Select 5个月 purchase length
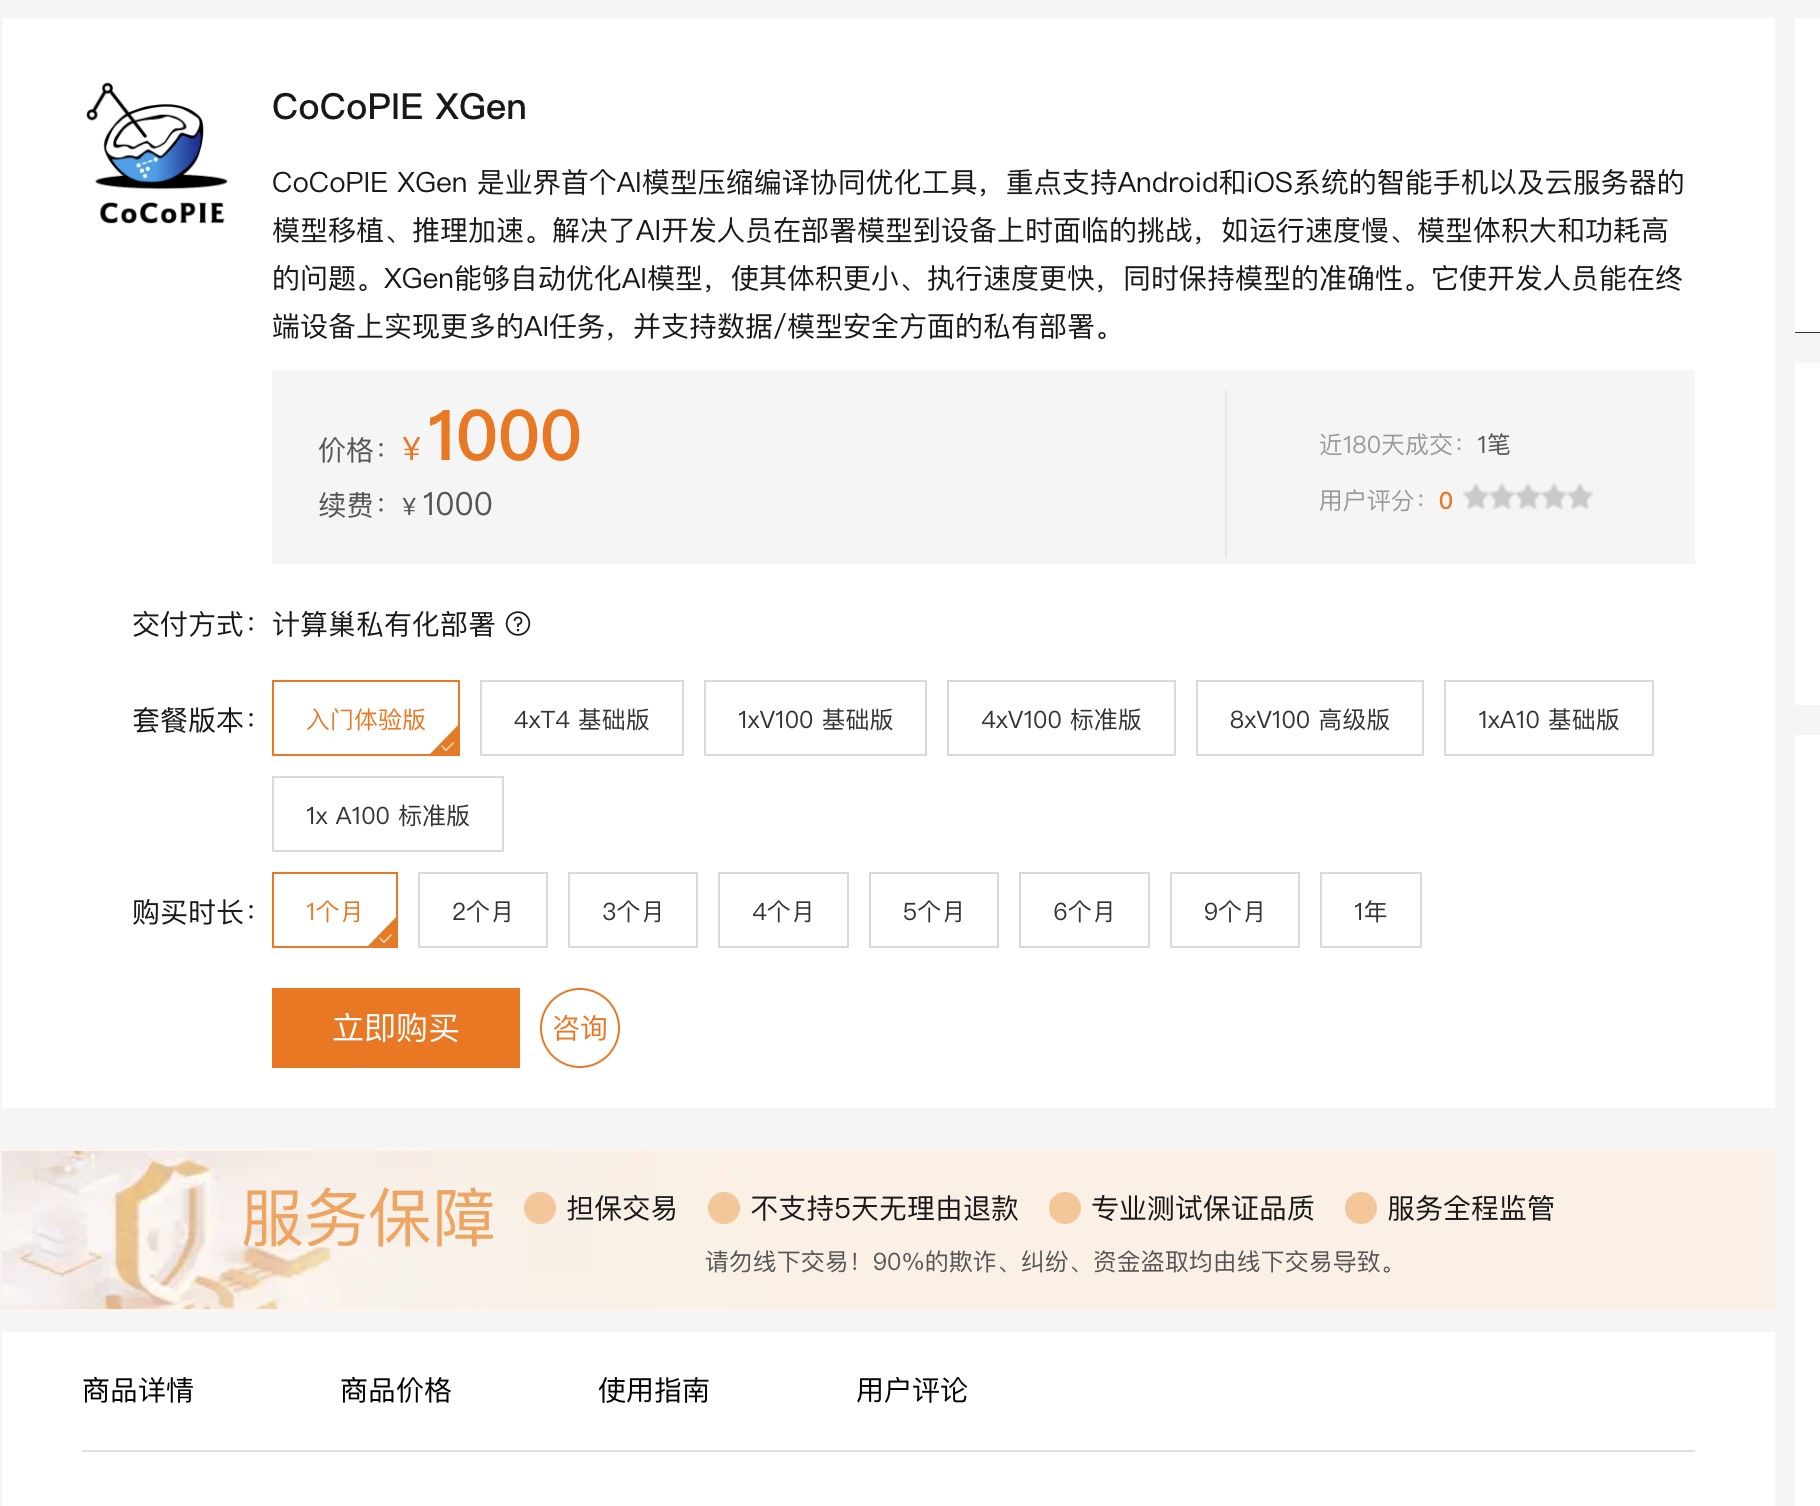Viewport: 1820px width, 1506px height. pos(934,910)
